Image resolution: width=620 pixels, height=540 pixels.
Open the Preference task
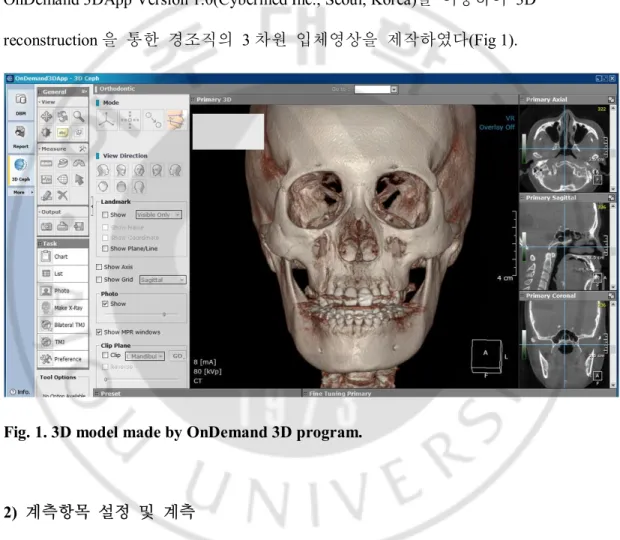pos(63,359)
